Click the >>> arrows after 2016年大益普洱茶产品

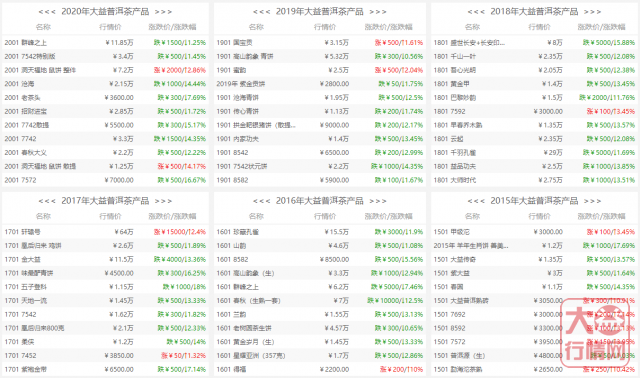point(378,201)
